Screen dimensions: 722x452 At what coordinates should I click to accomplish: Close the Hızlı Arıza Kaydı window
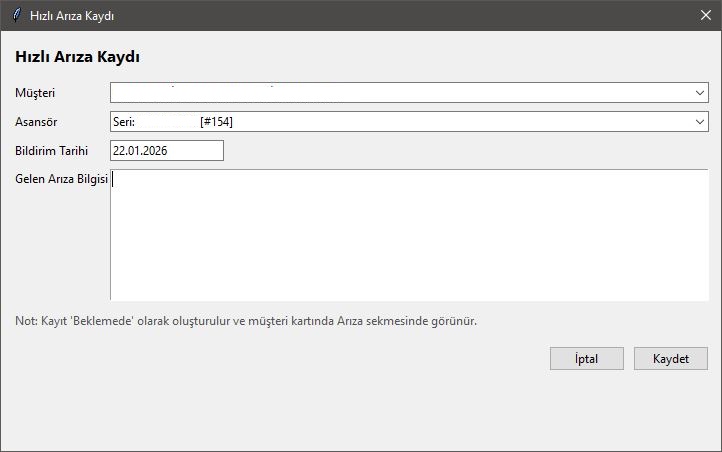click(703, 15)
